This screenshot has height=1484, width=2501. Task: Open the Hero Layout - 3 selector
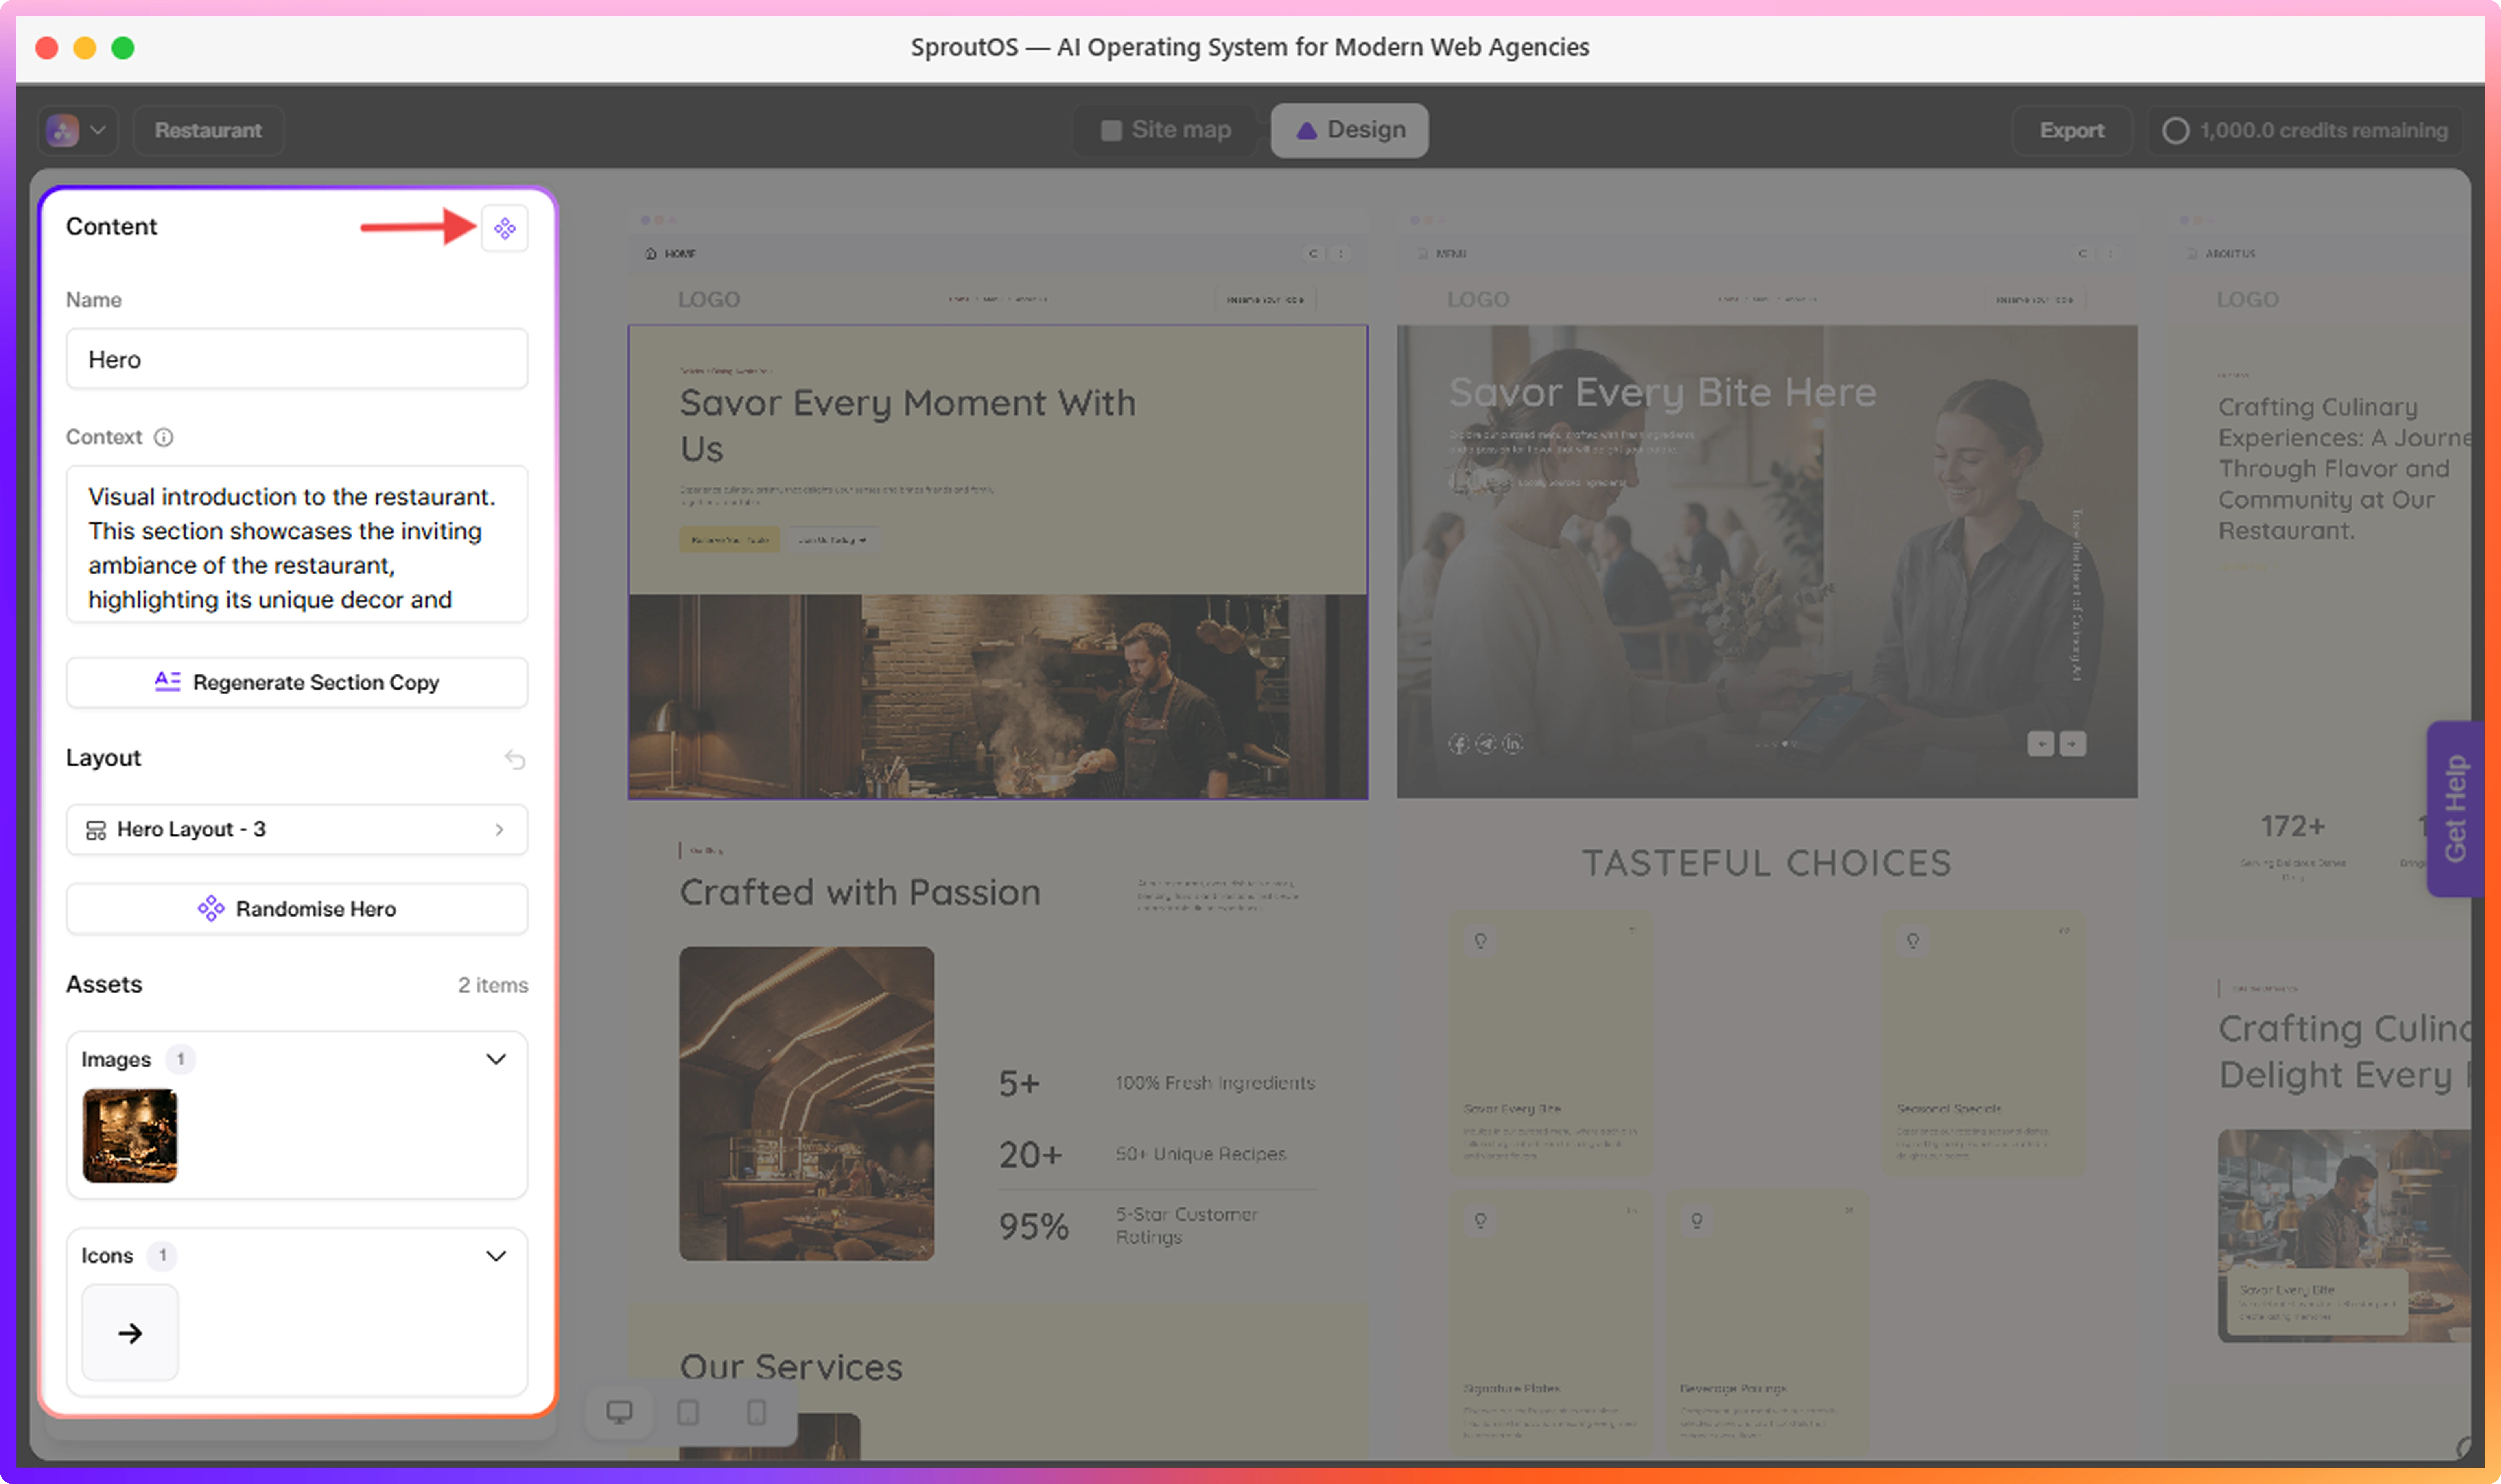click(297, 830)
